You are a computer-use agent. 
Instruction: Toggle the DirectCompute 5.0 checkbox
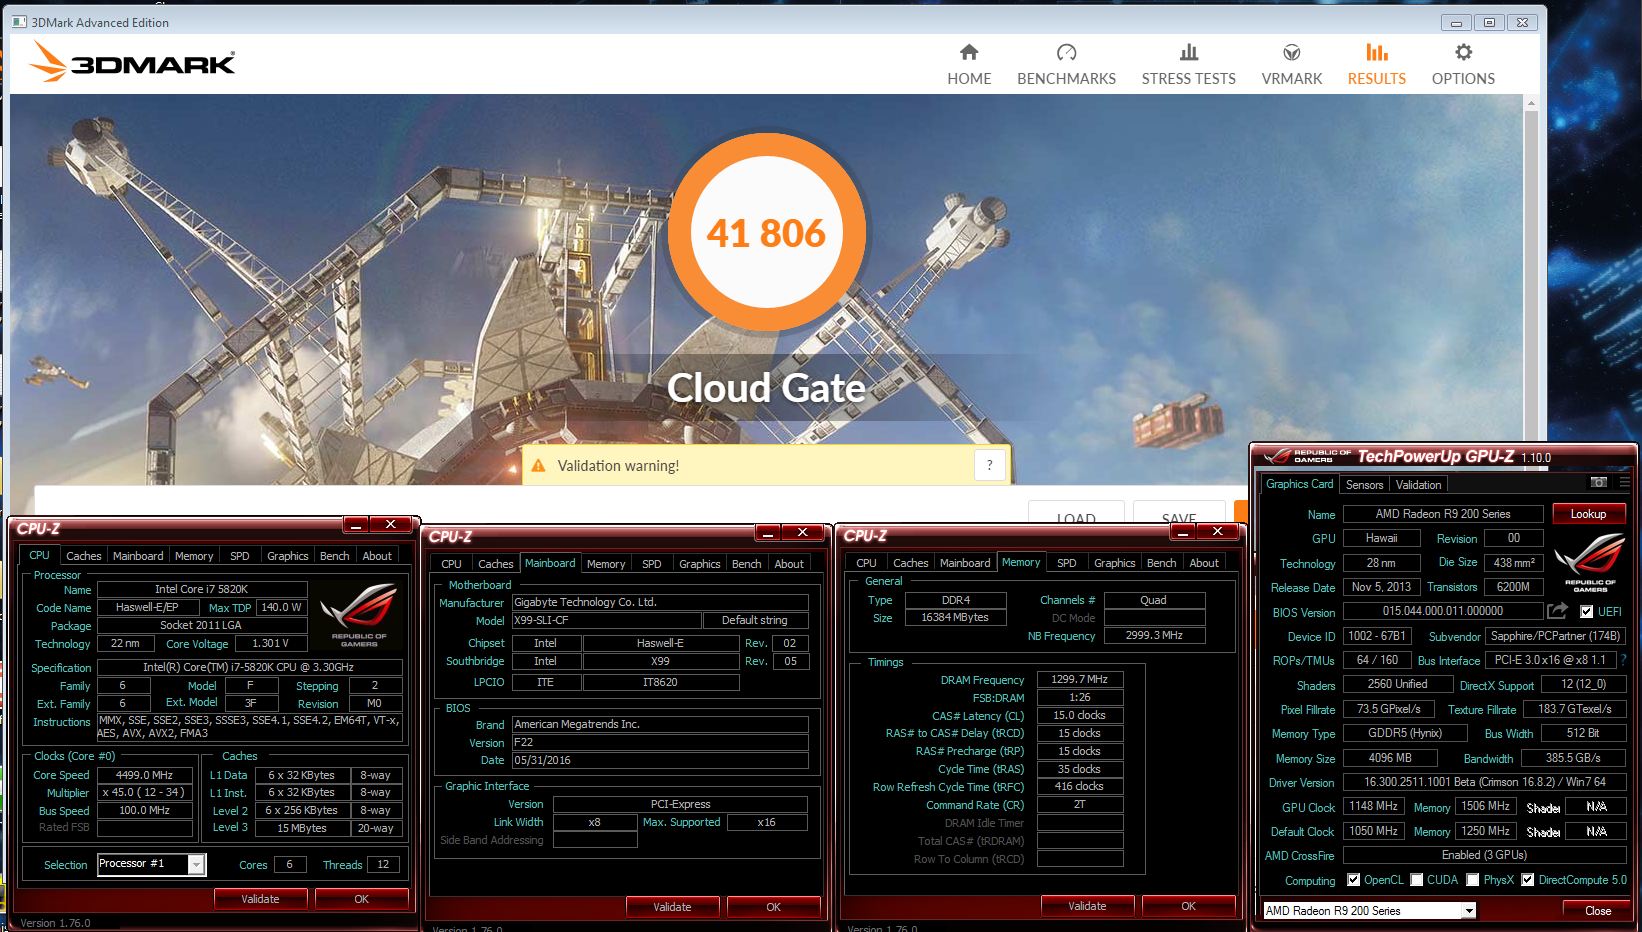pyautogui.click(x=1527, y=880)
